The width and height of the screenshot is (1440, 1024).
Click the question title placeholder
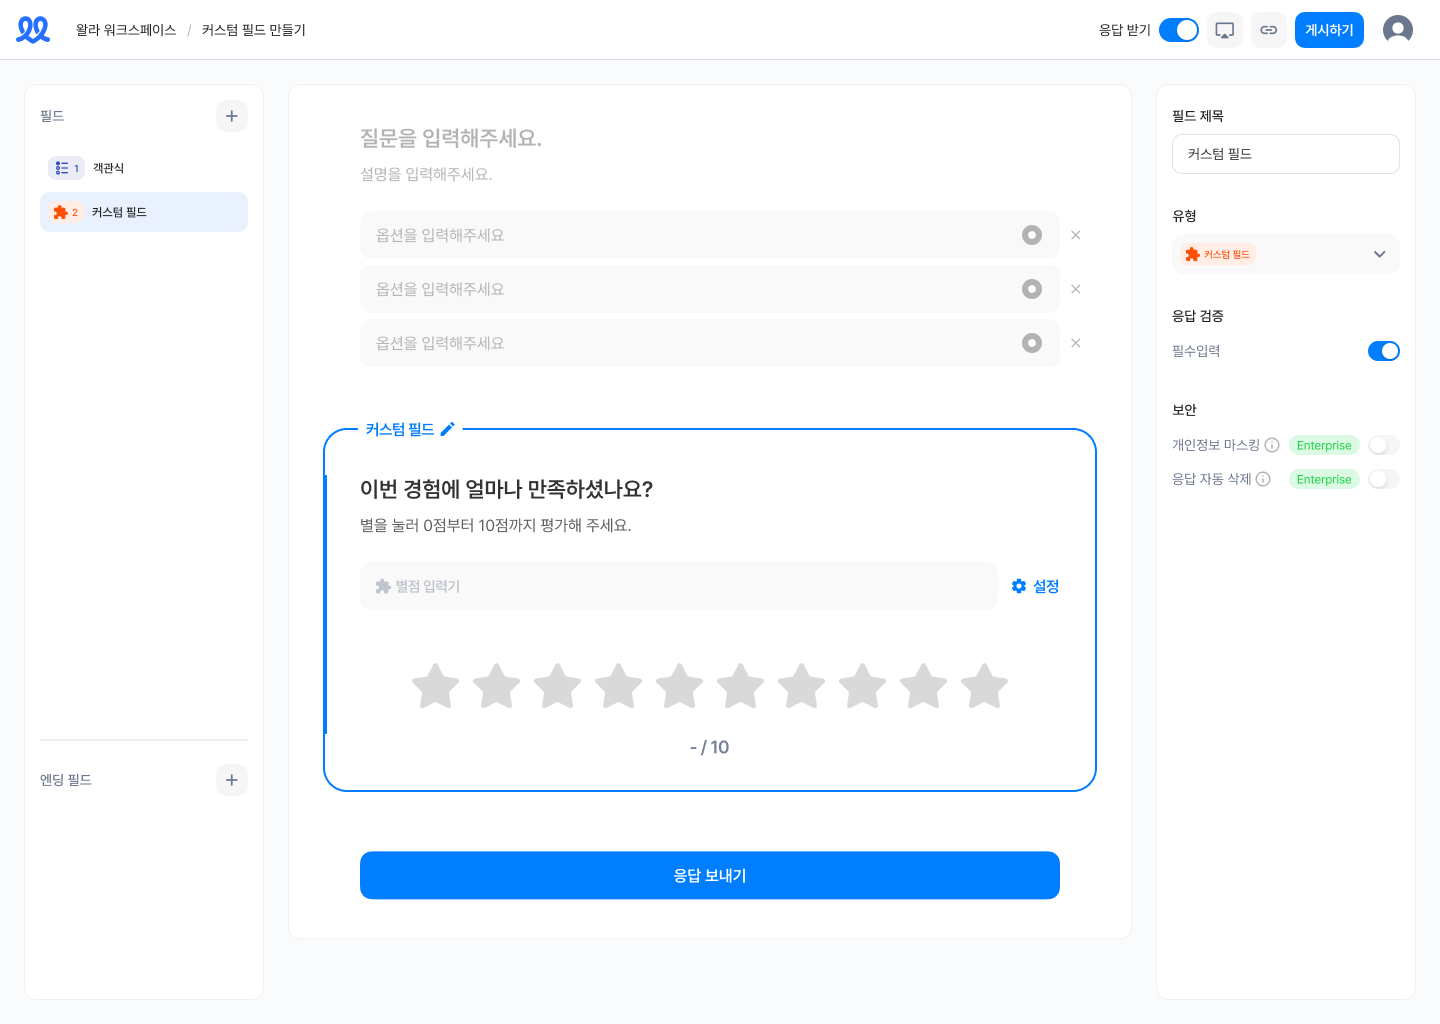click(x=451, y=138)
